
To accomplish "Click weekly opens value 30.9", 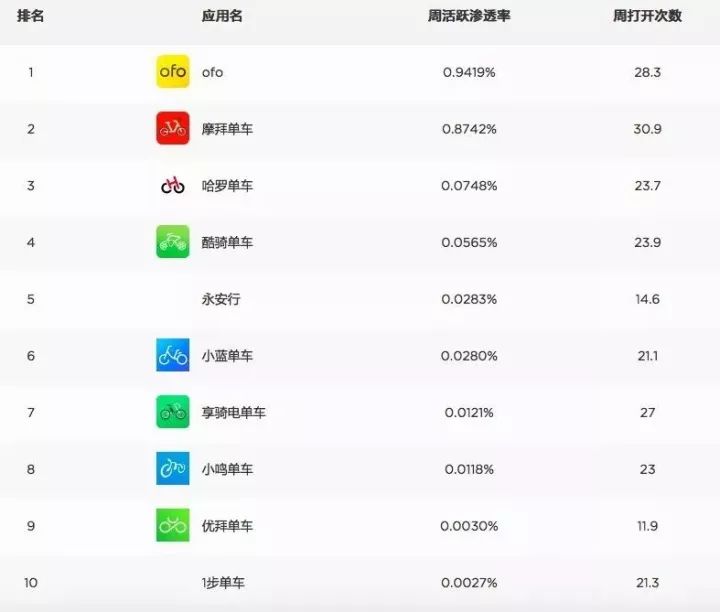I will pos(647,129).
